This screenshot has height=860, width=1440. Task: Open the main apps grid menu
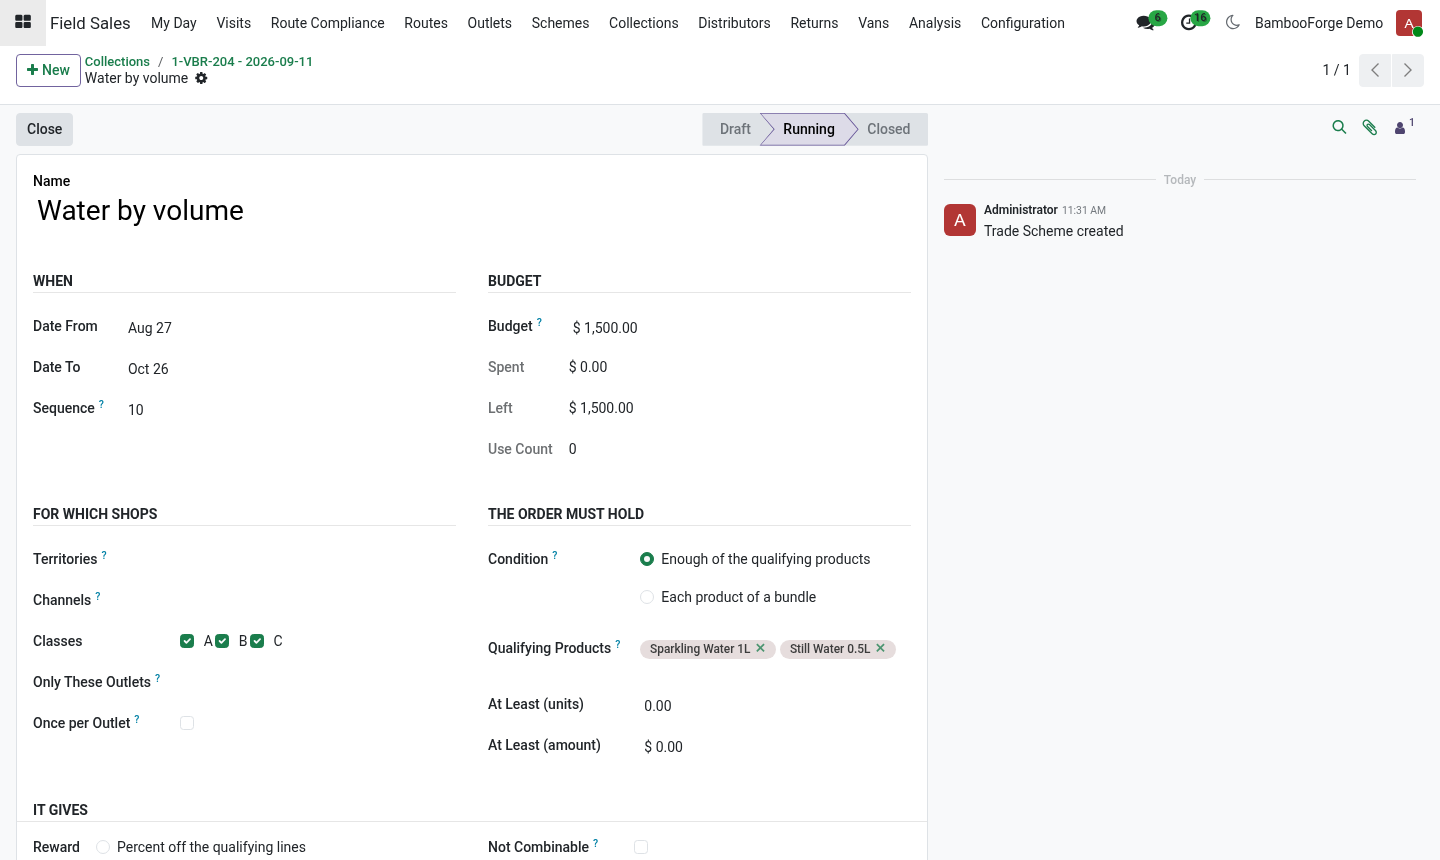coord(23,22)
